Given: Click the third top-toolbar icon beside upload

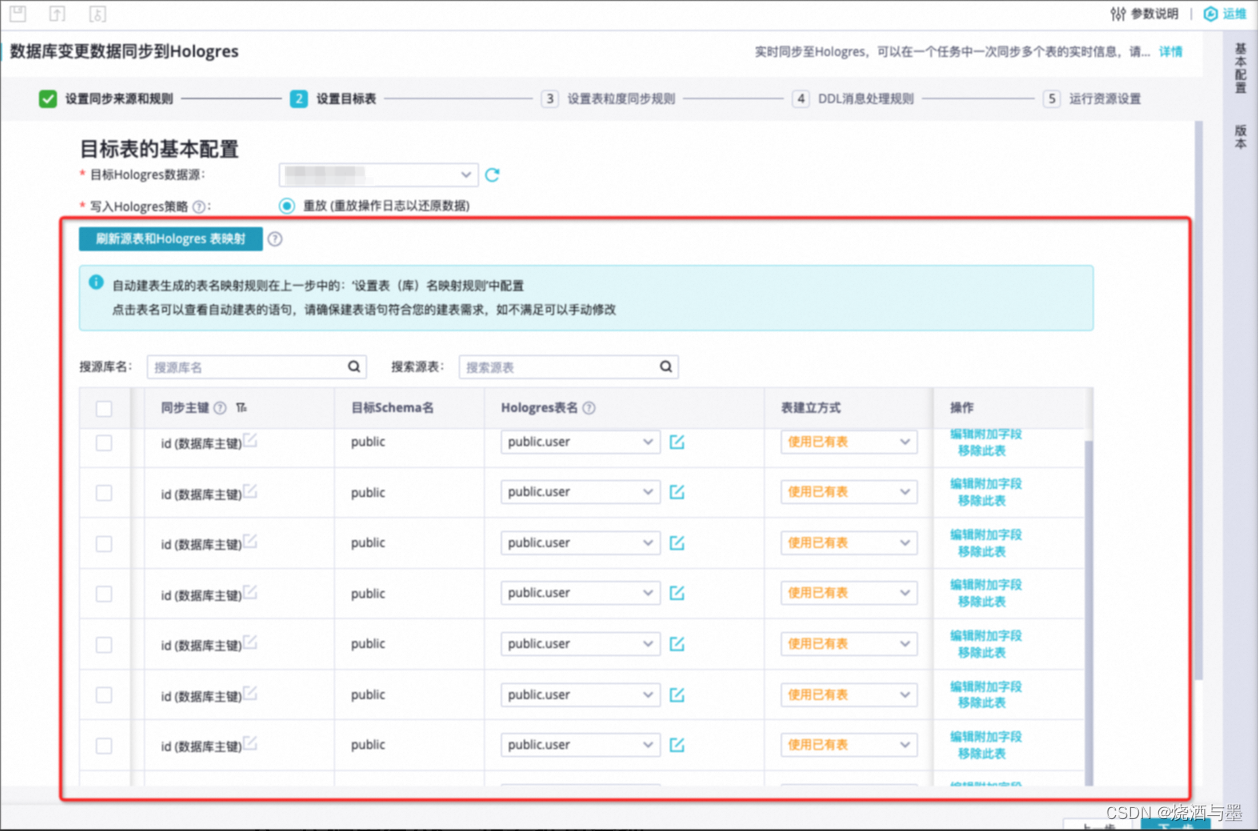Looking at the screenshot, I should (x=98, y=13).
